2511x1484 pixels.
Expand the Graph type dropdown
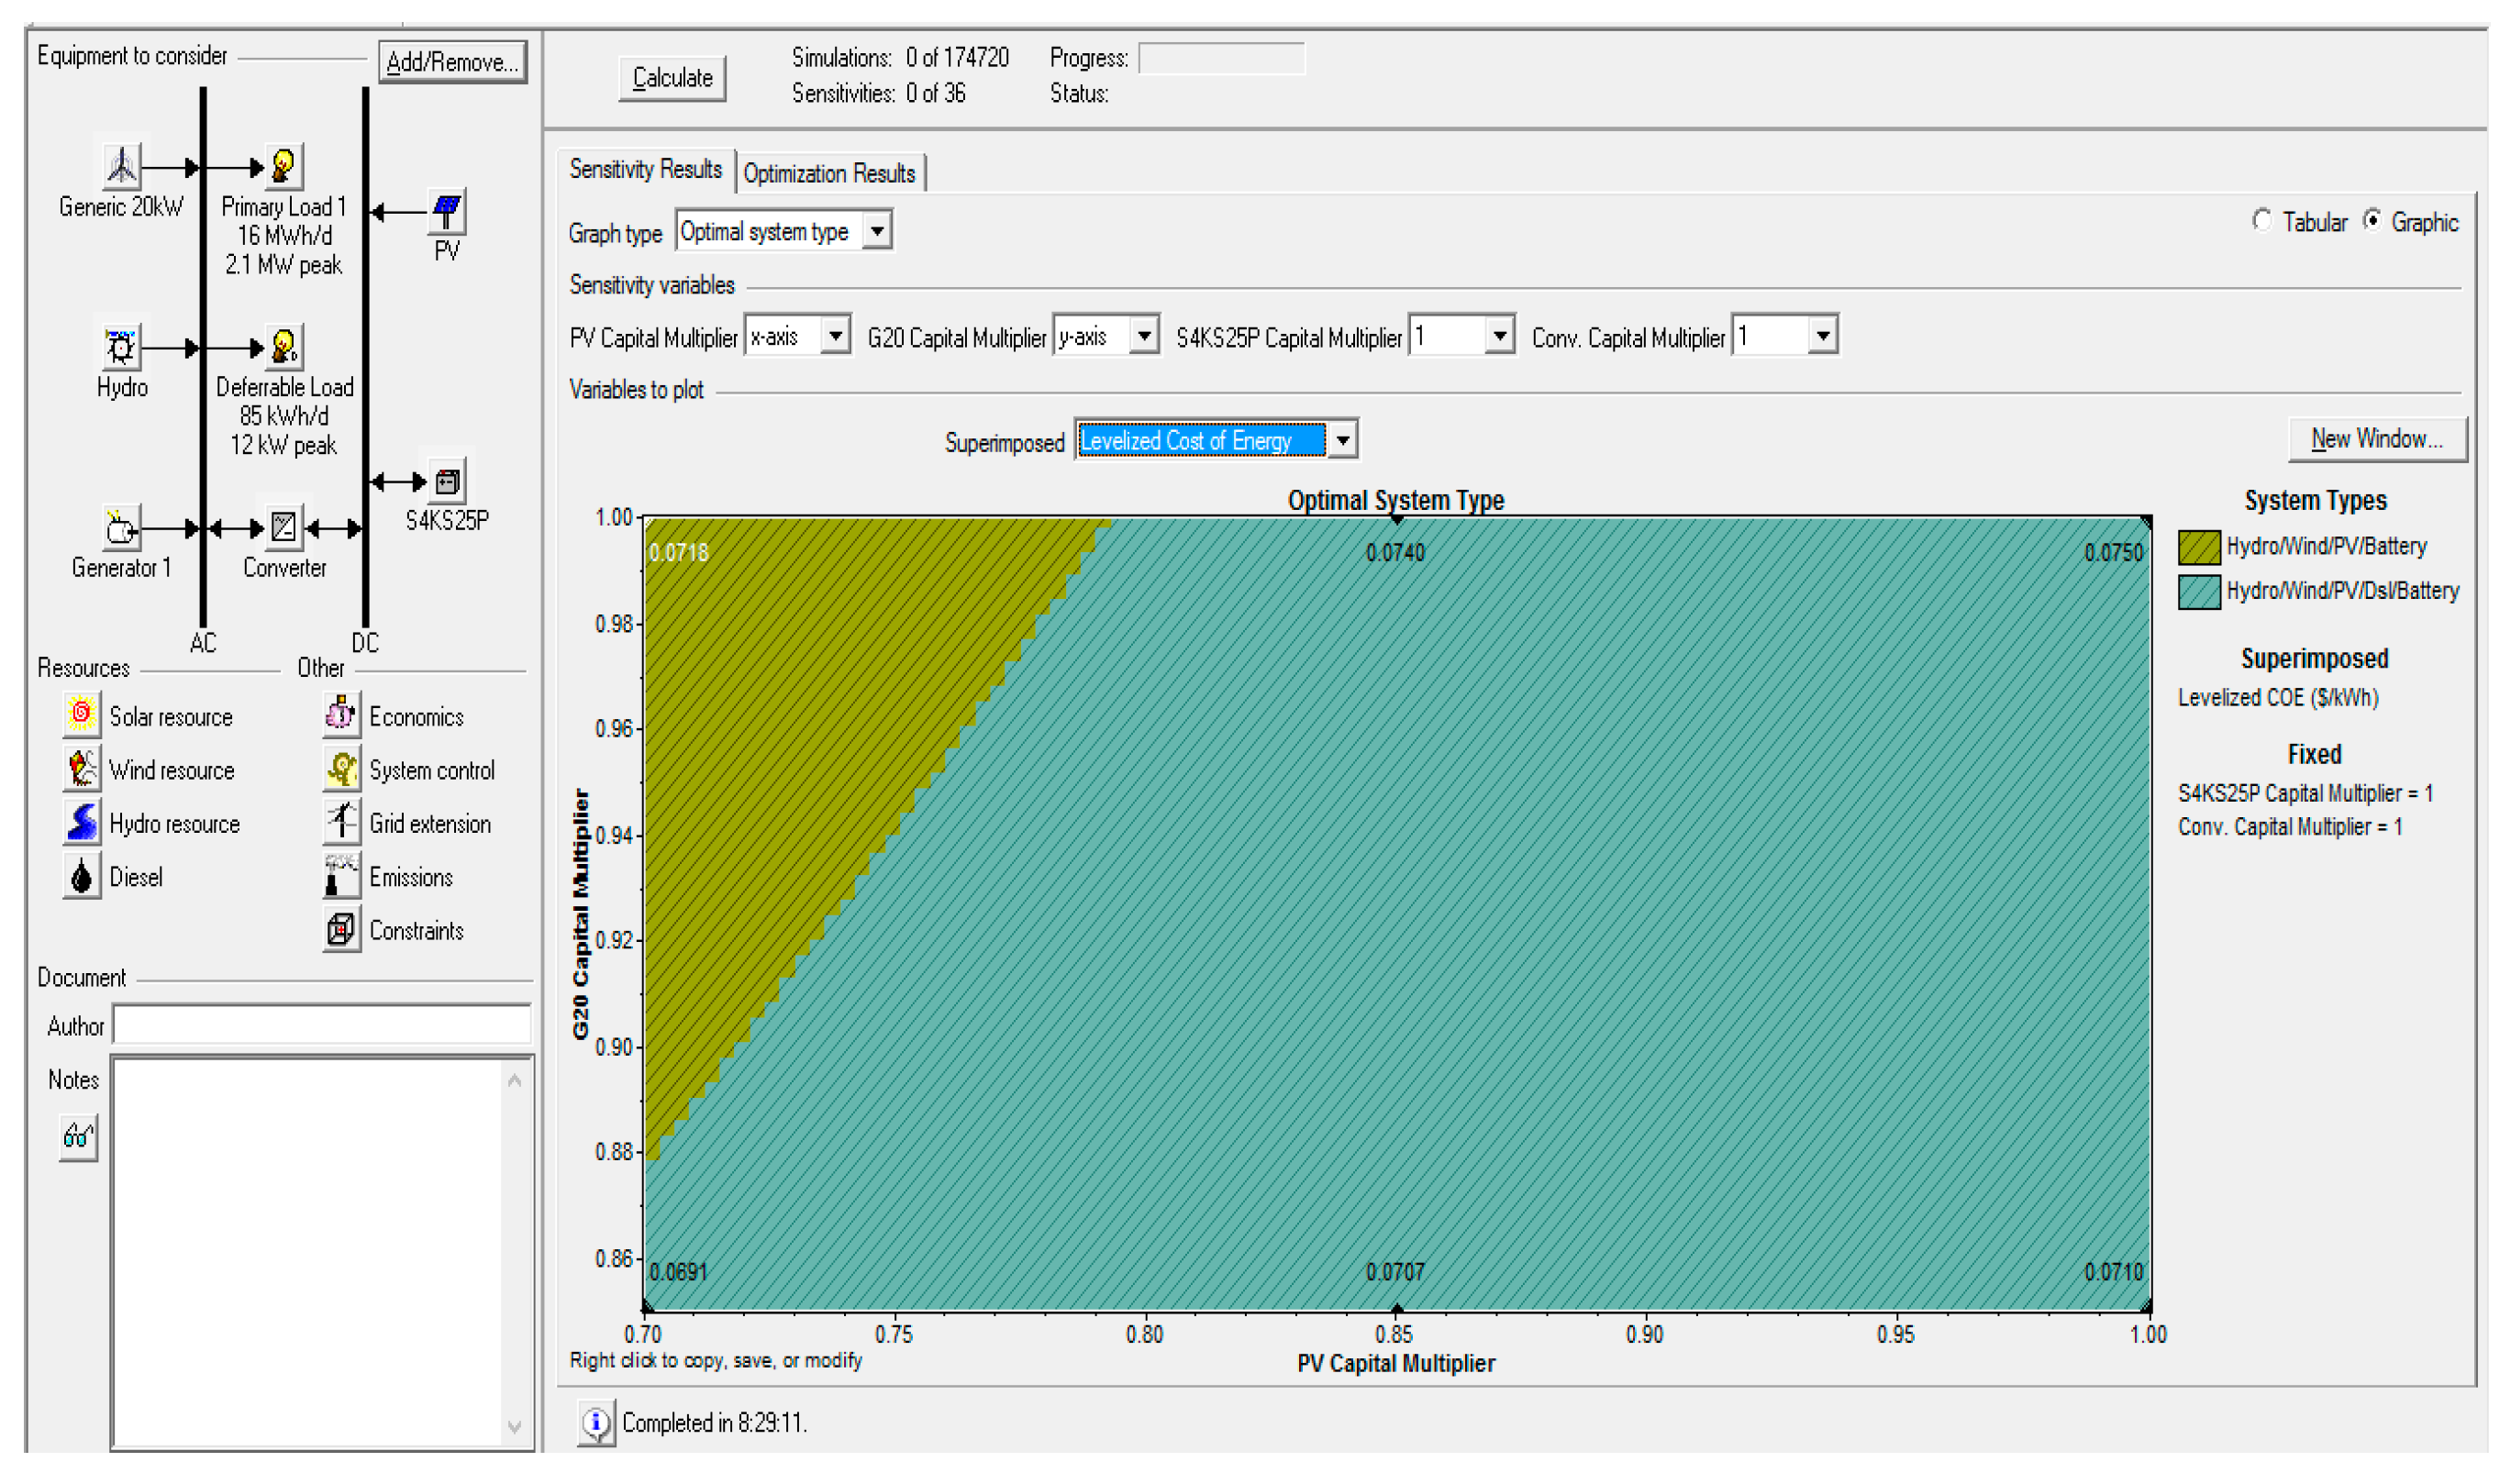877,231
